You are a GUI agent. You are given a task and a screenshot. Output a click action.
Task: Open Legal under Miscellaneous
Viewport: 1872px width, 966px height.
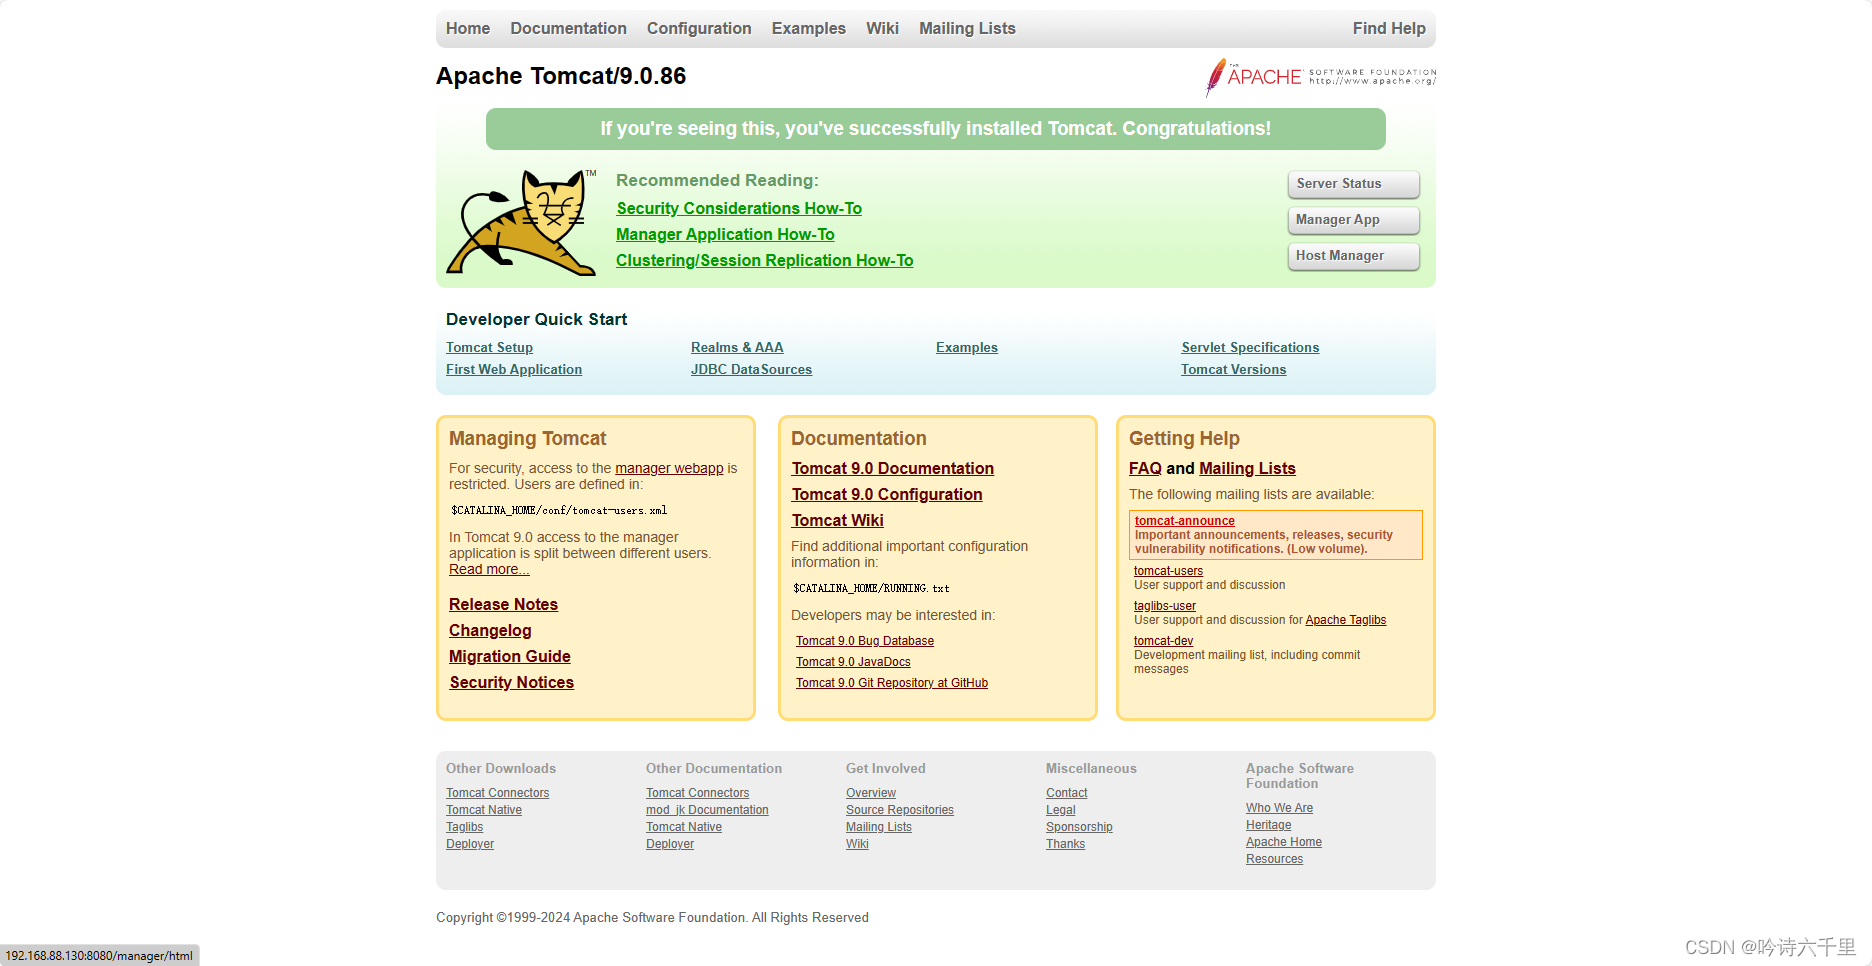[1061, 810]
